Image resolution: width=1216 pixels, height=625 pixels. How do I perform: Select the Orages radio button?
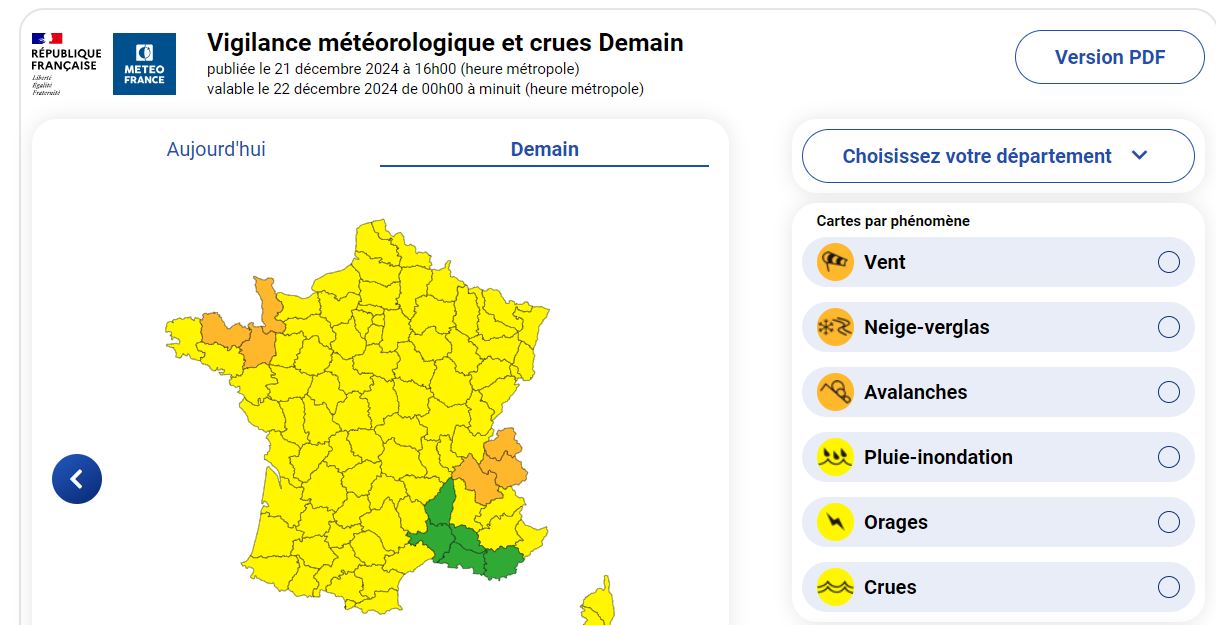coord(1169,522)
